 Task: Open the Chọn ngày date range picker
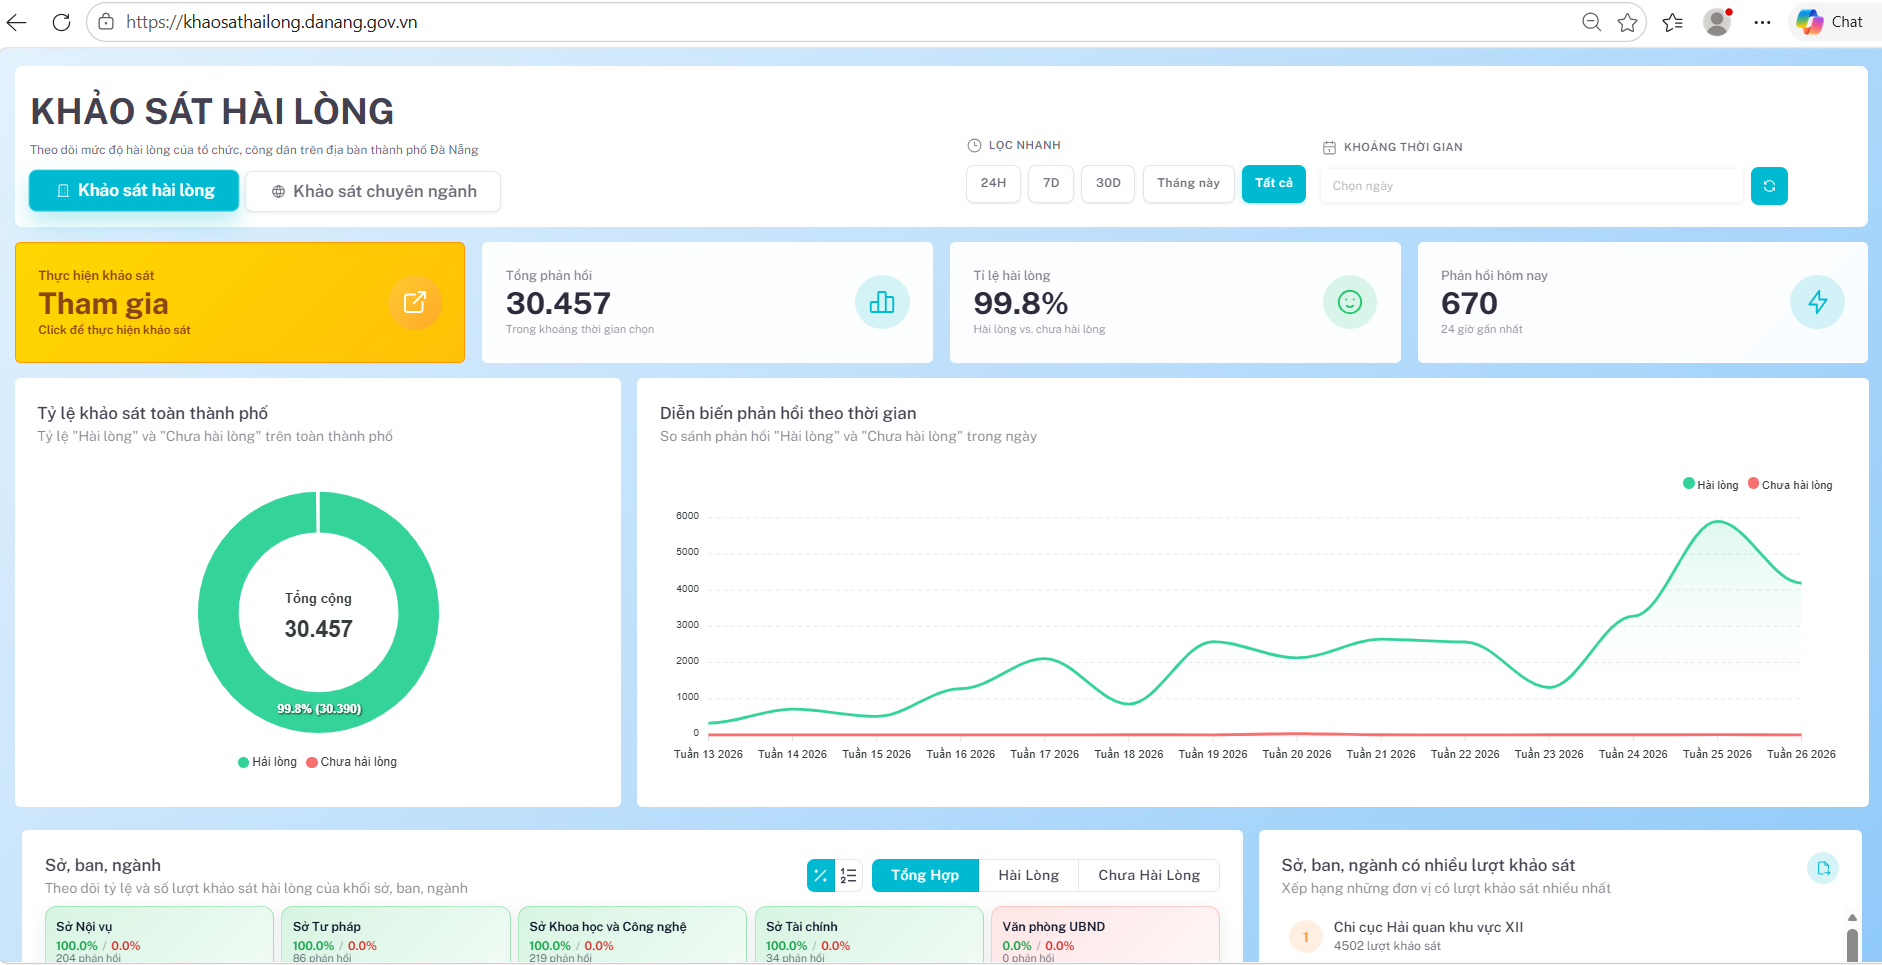tap(1531, 186)
